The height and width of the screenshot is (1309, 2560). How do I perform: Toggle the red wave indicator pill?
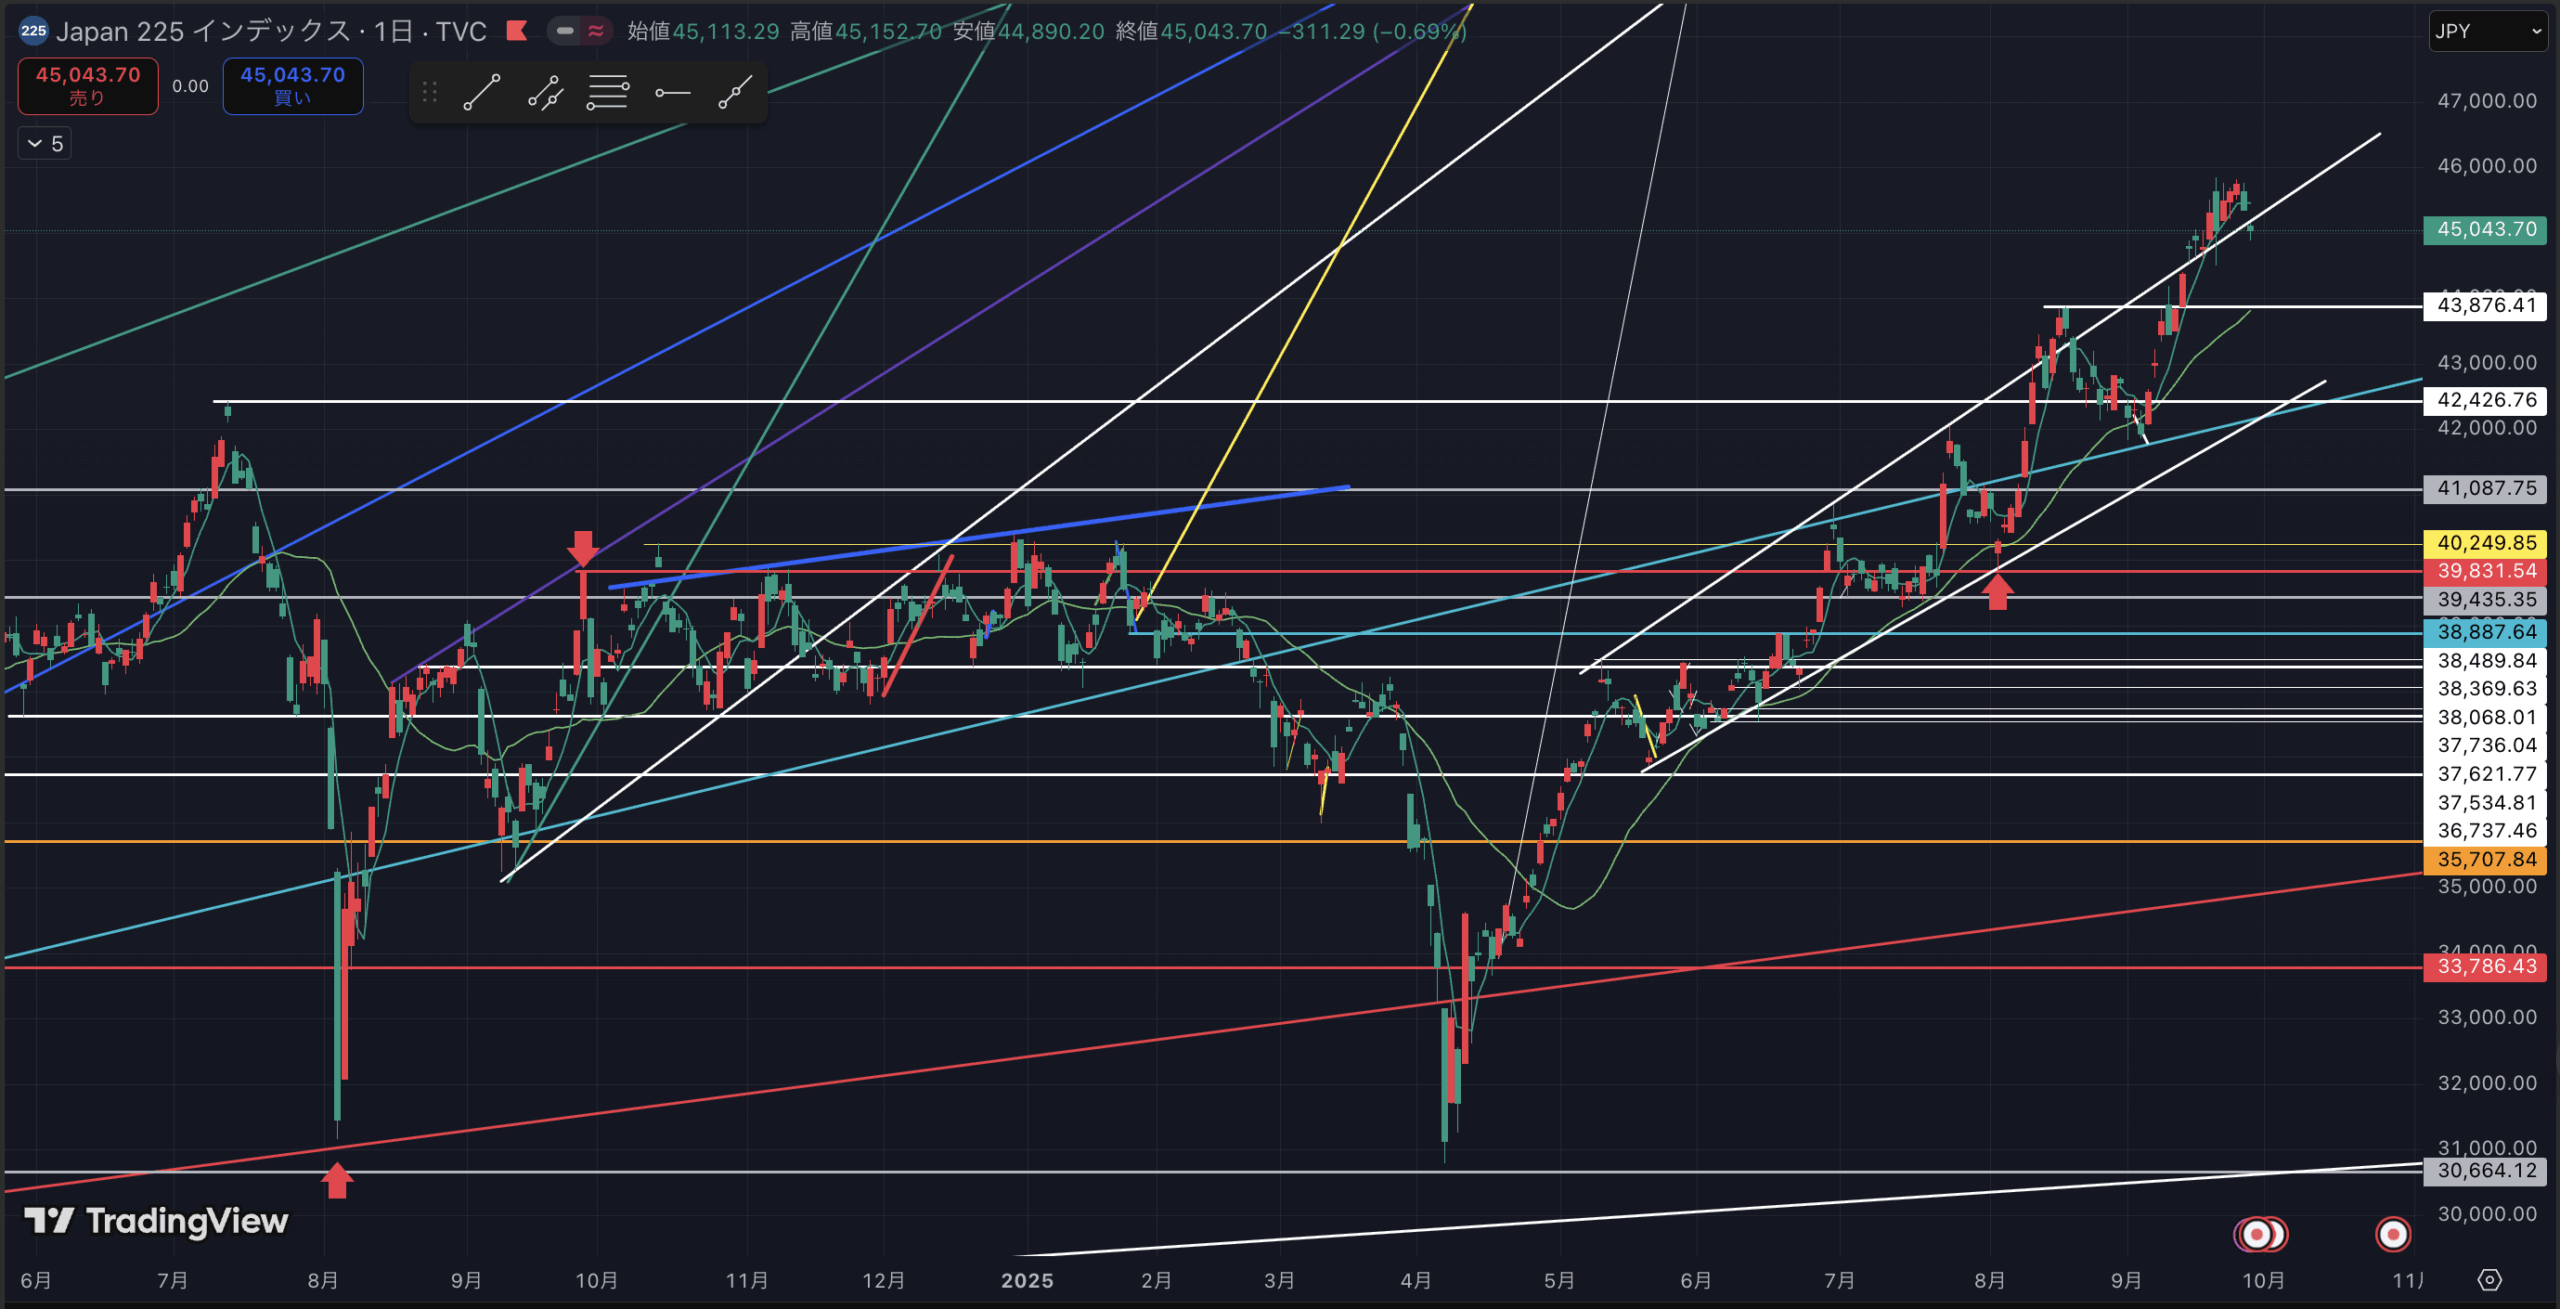tap(596, 31)
